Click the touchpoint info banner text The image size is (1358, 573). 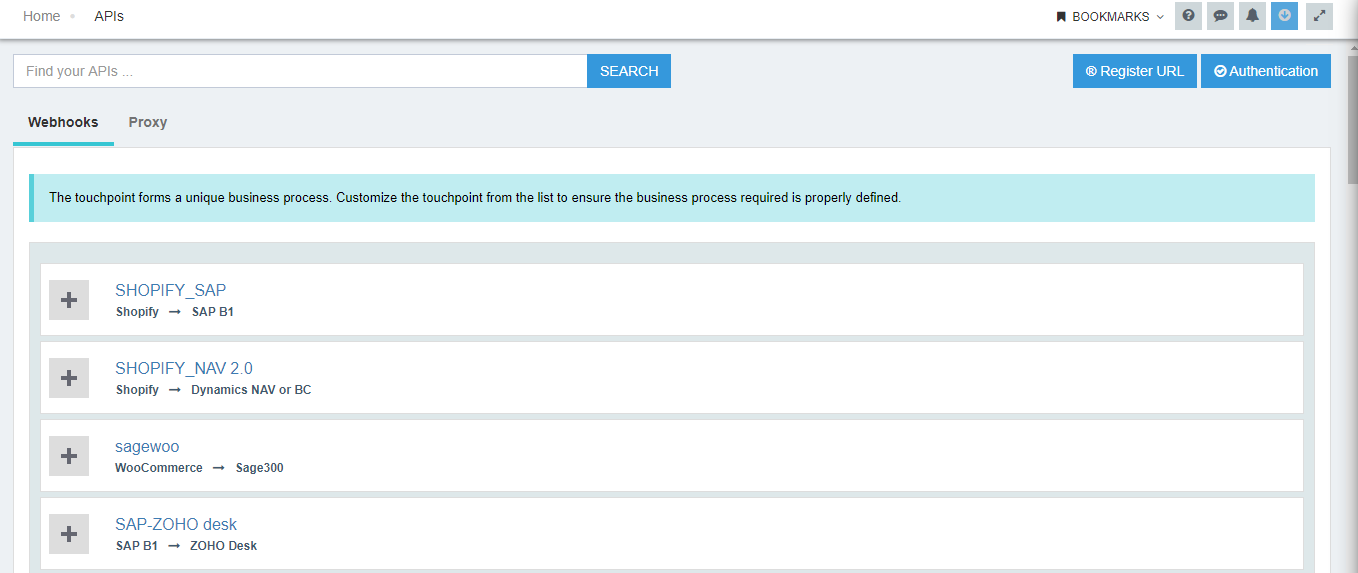coord(475,198)
